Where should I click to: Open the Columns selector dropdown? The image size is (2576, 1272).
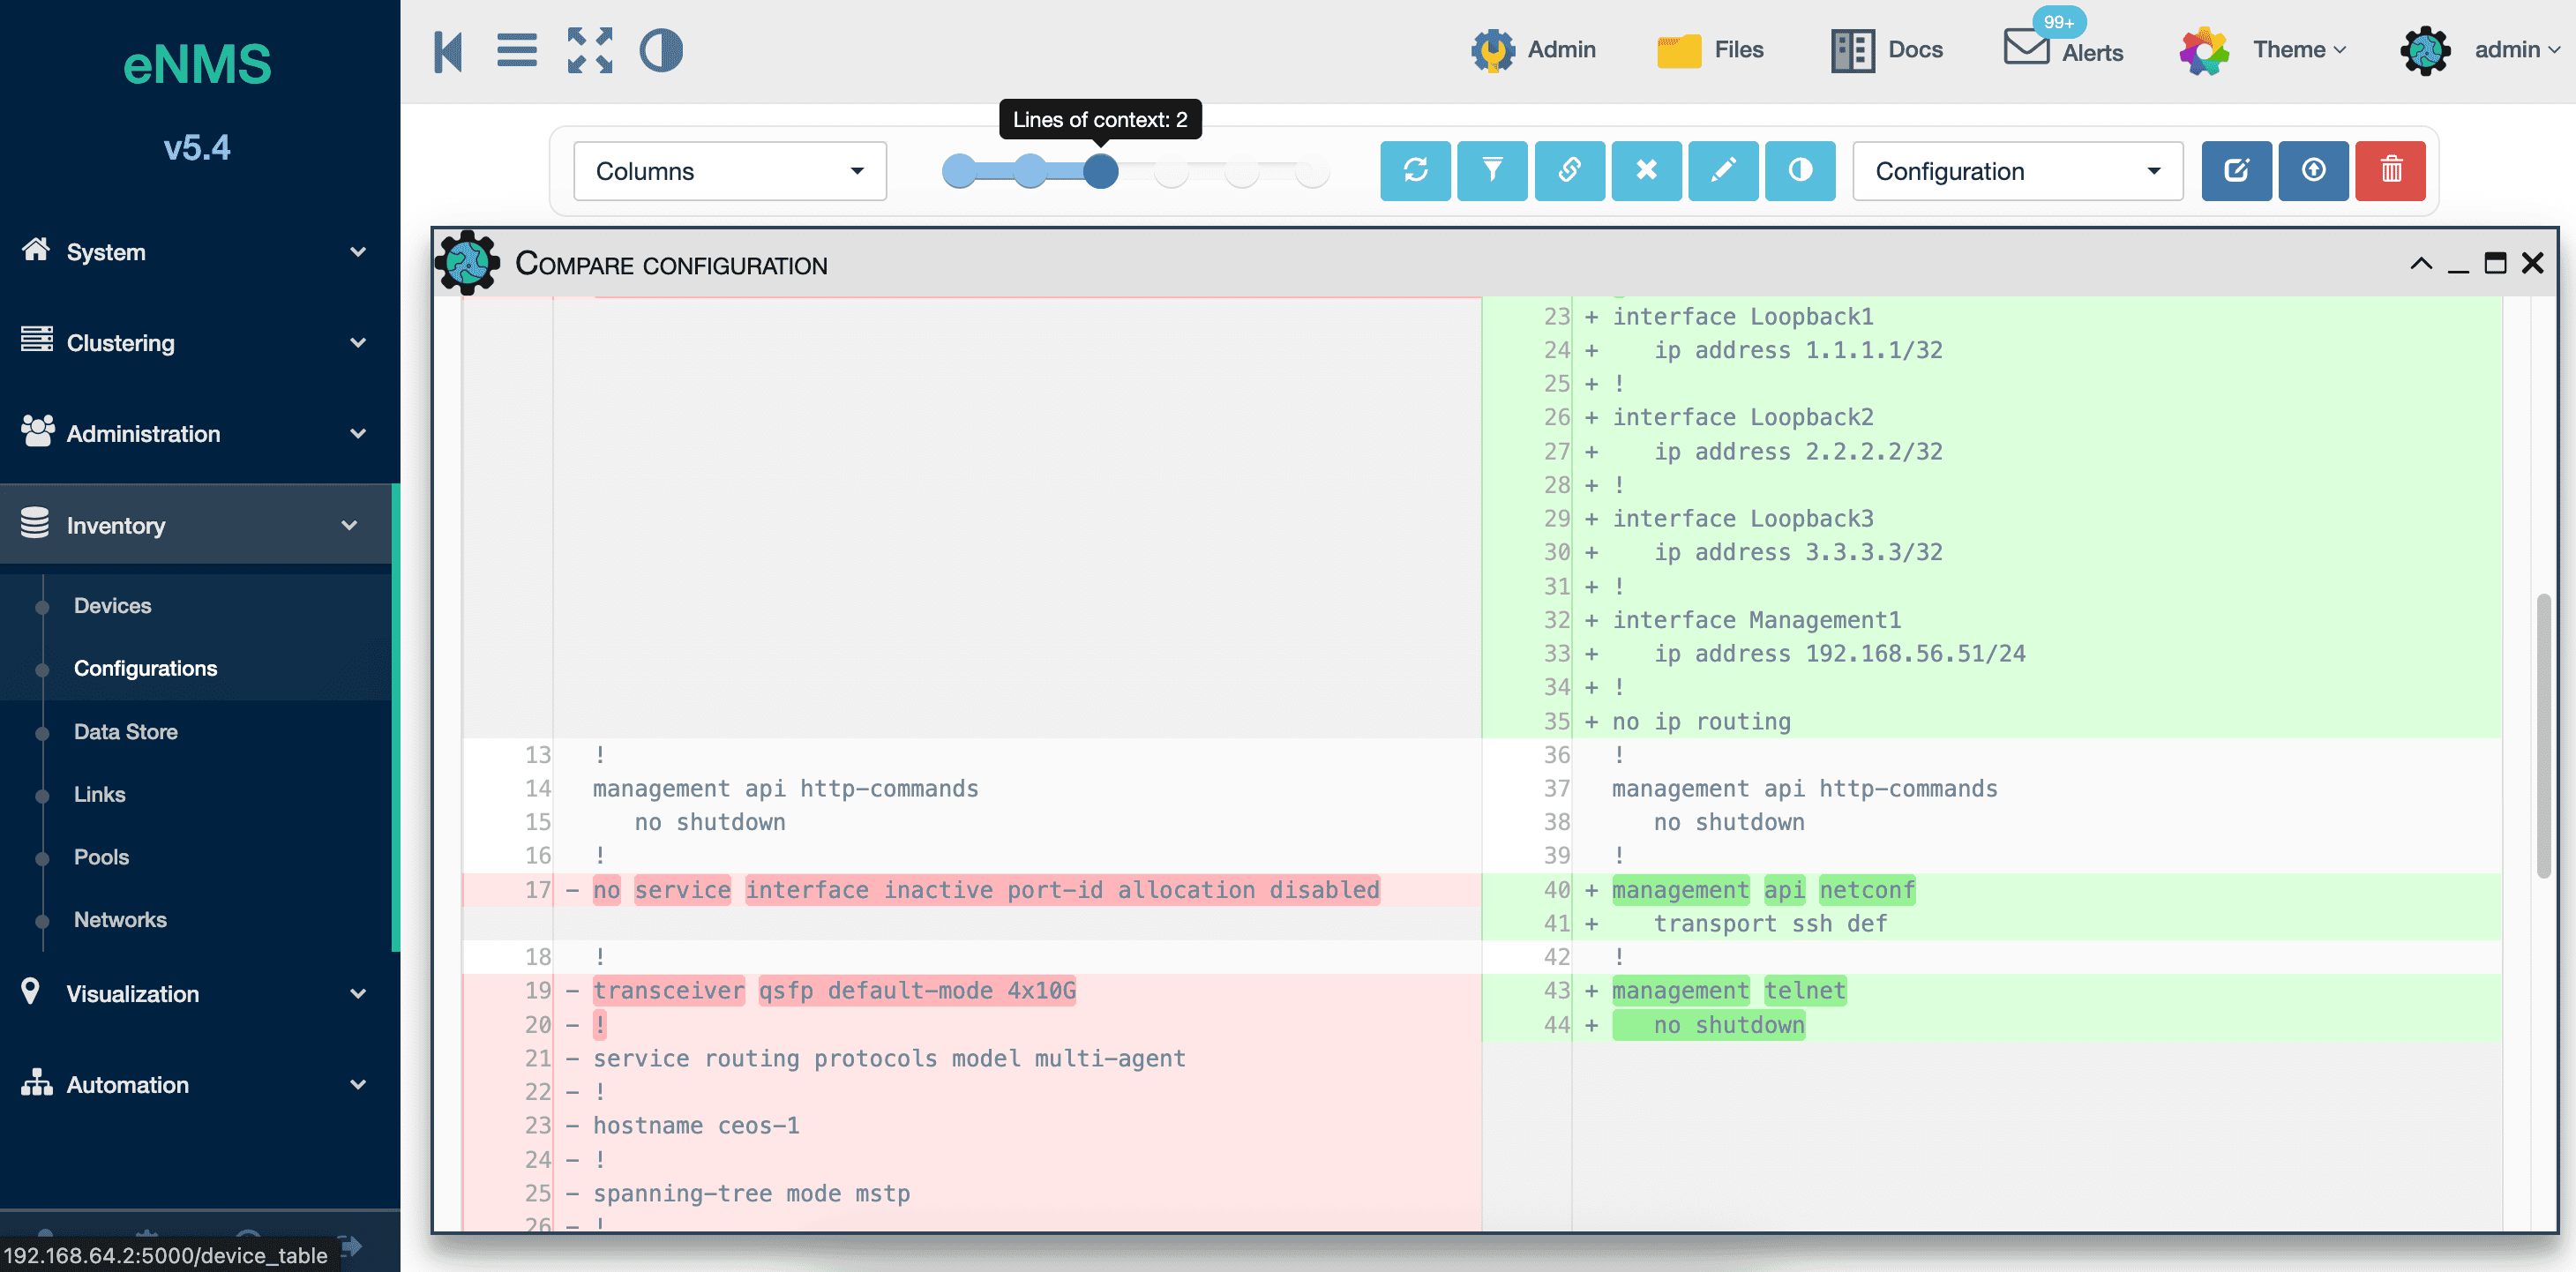coord(730,171)
